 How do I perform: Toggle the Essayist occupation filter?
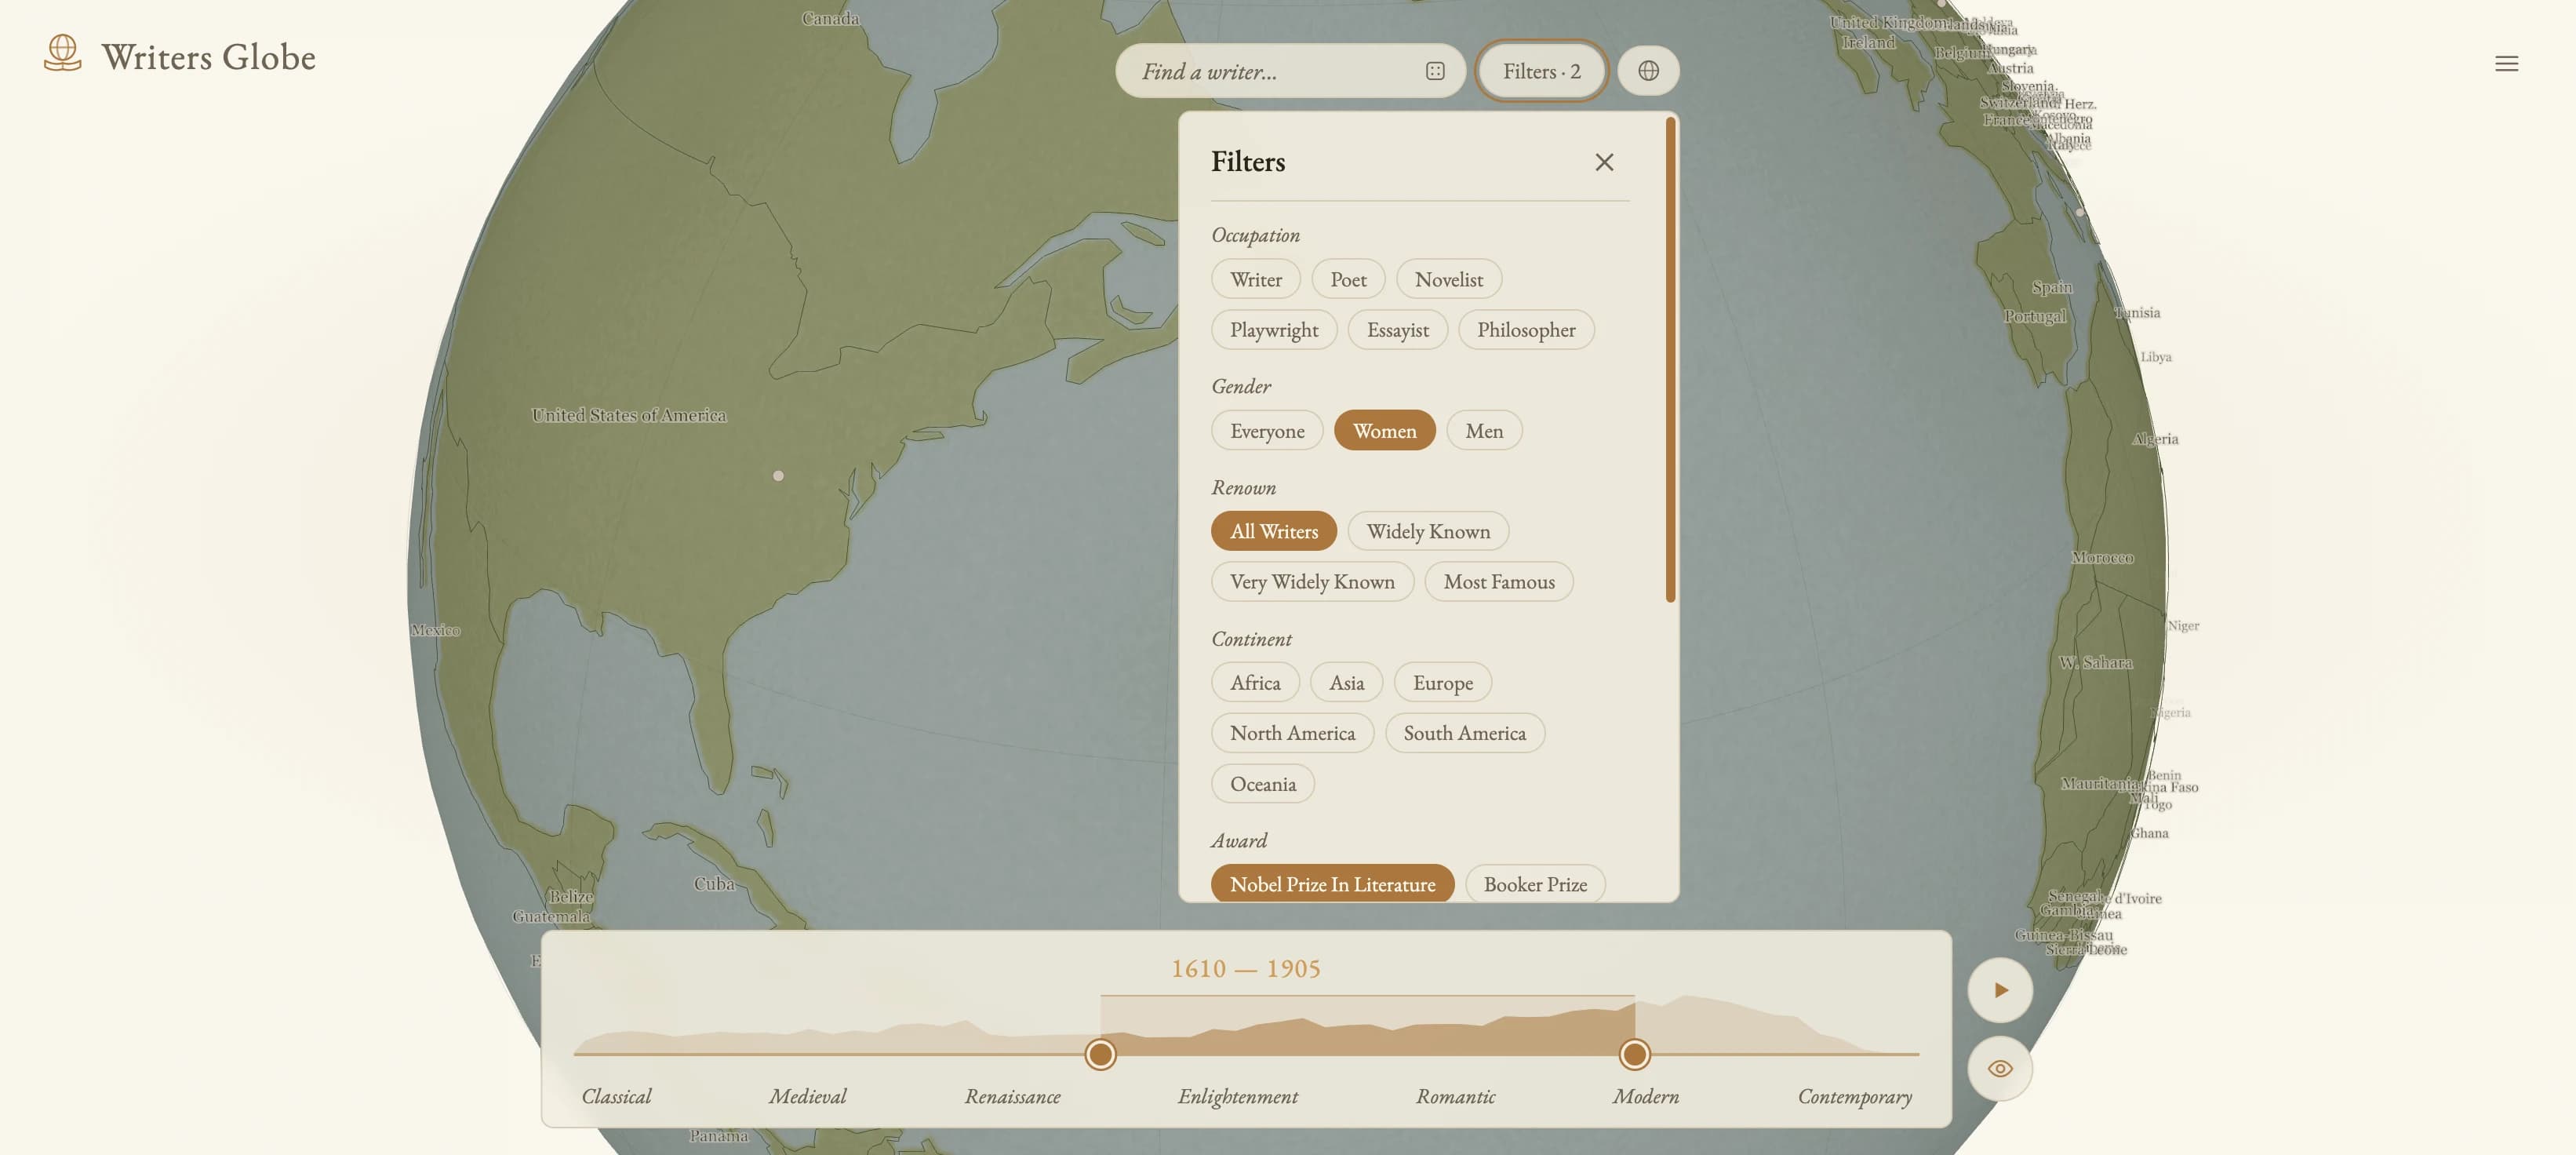point(1398,330)
